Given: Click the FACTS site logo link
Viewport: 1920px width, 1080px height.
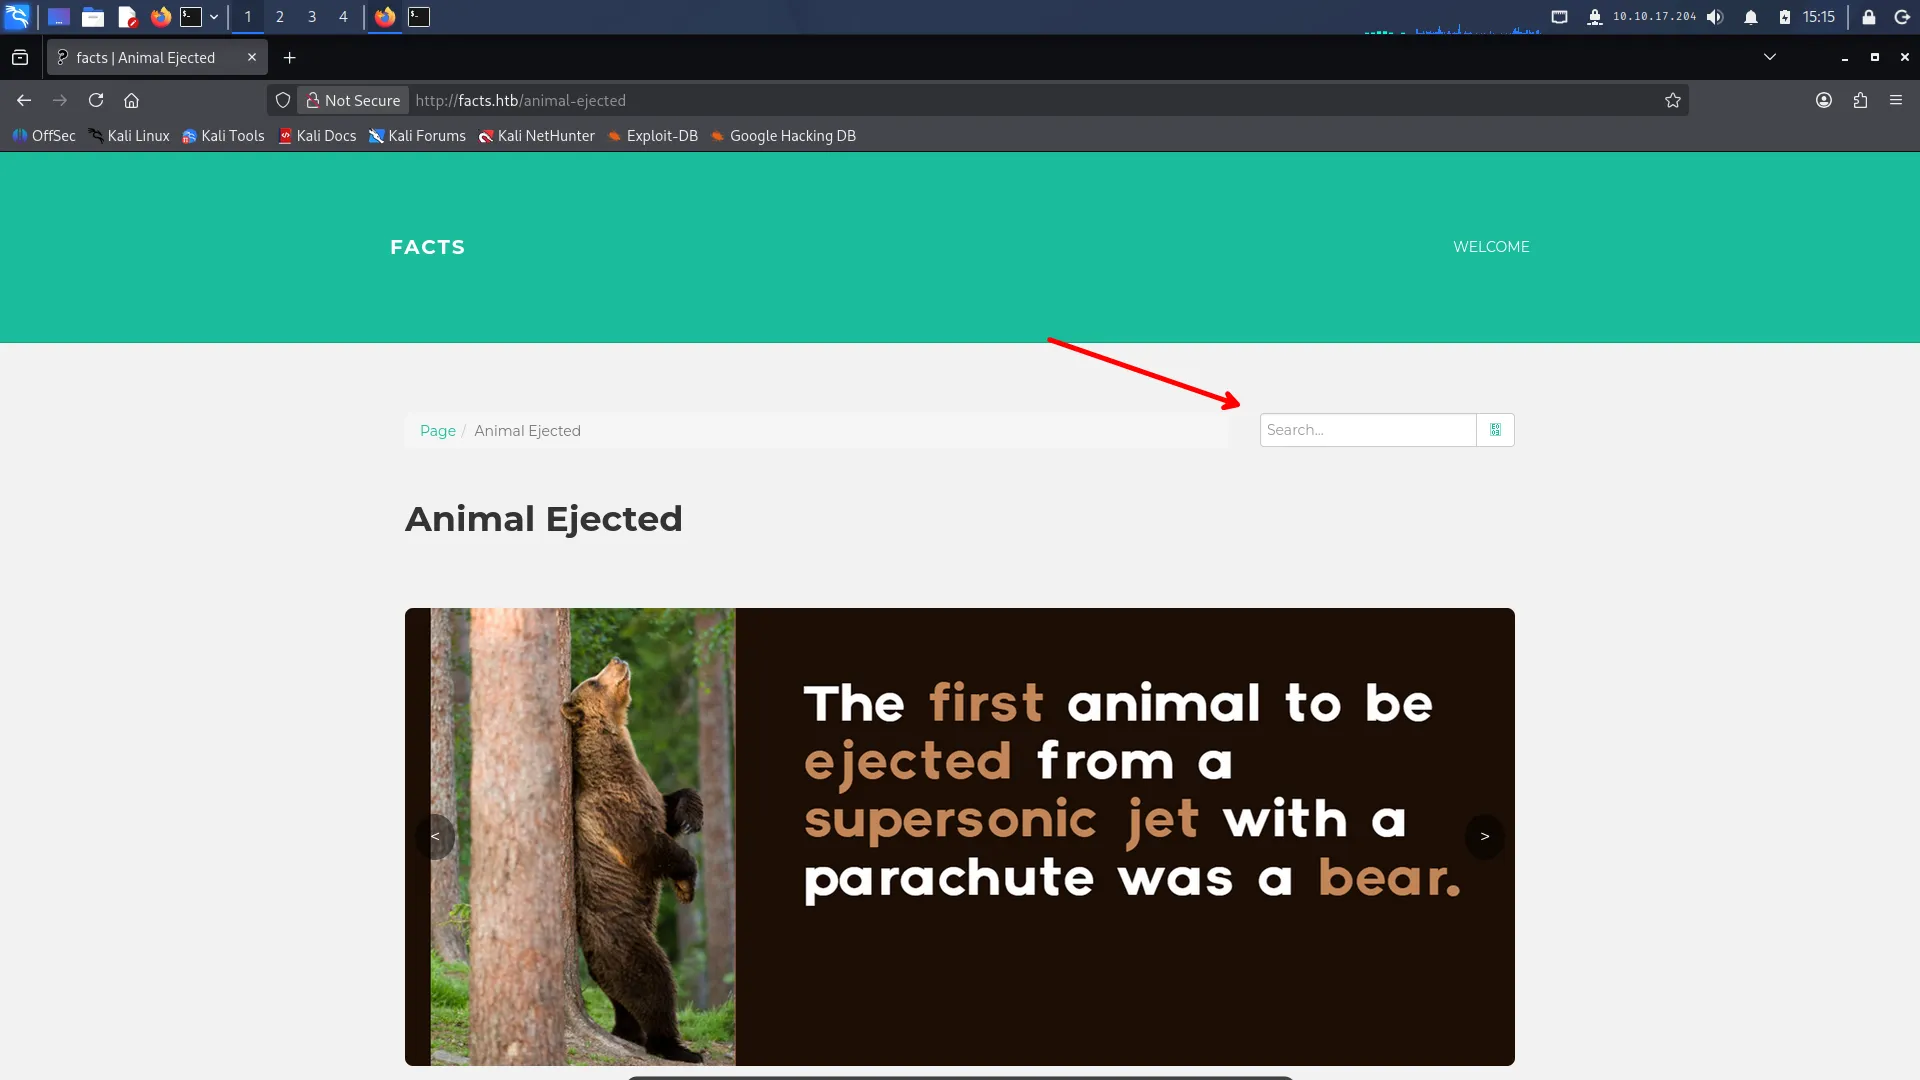Looking at the screenshot, I should tap(427, 247).
